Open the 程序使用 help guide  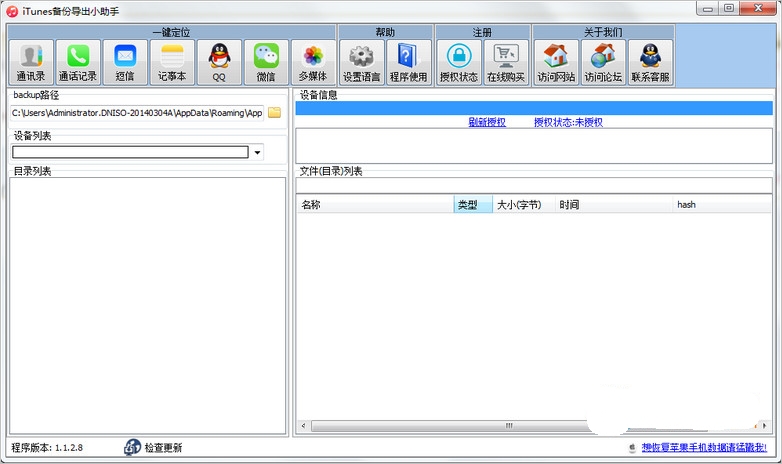pos(408,62)
